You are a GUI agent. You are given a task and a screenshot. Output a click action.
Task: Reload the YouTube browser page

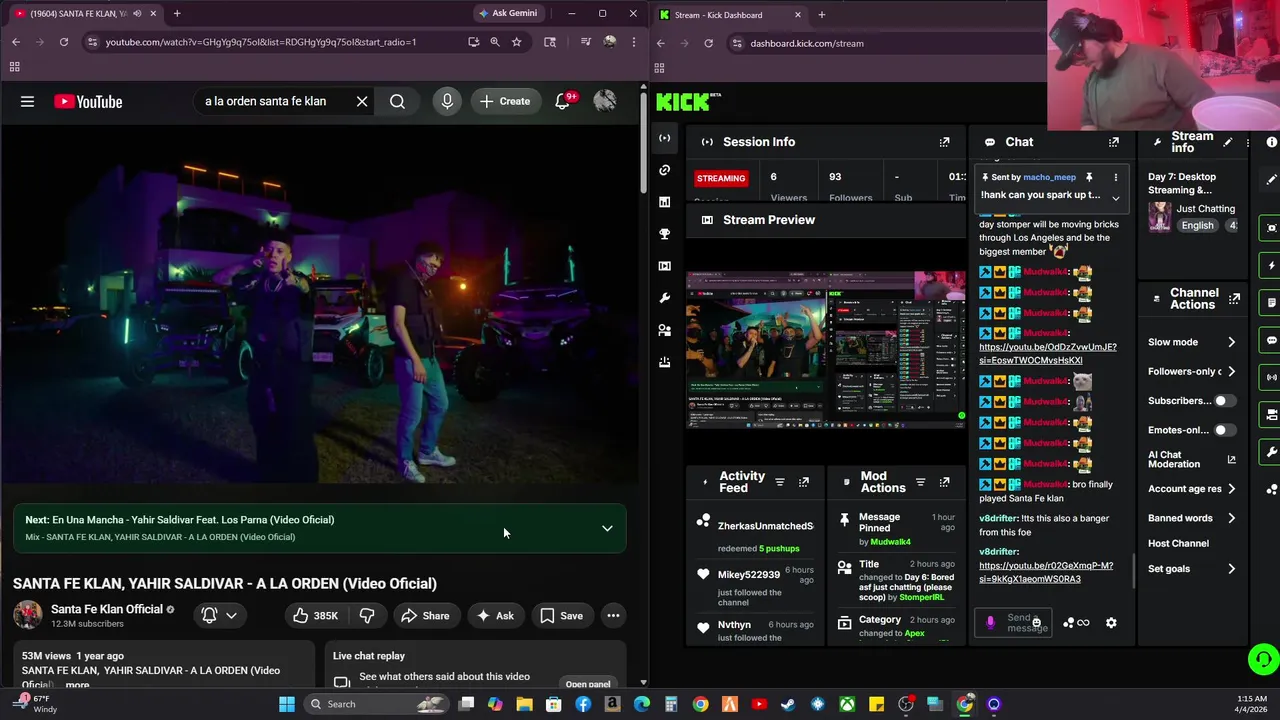[x=64, y=42]
